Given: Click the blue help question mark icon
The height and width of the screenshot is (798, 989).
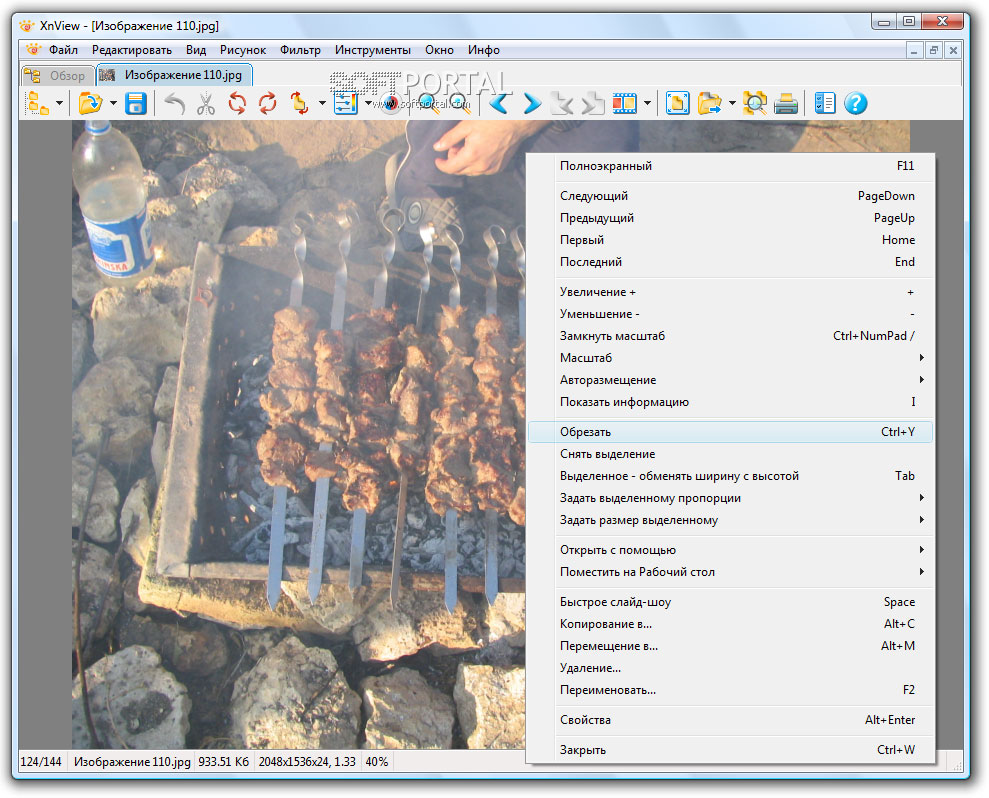Looking at the screenshot, I should (856, 103).
